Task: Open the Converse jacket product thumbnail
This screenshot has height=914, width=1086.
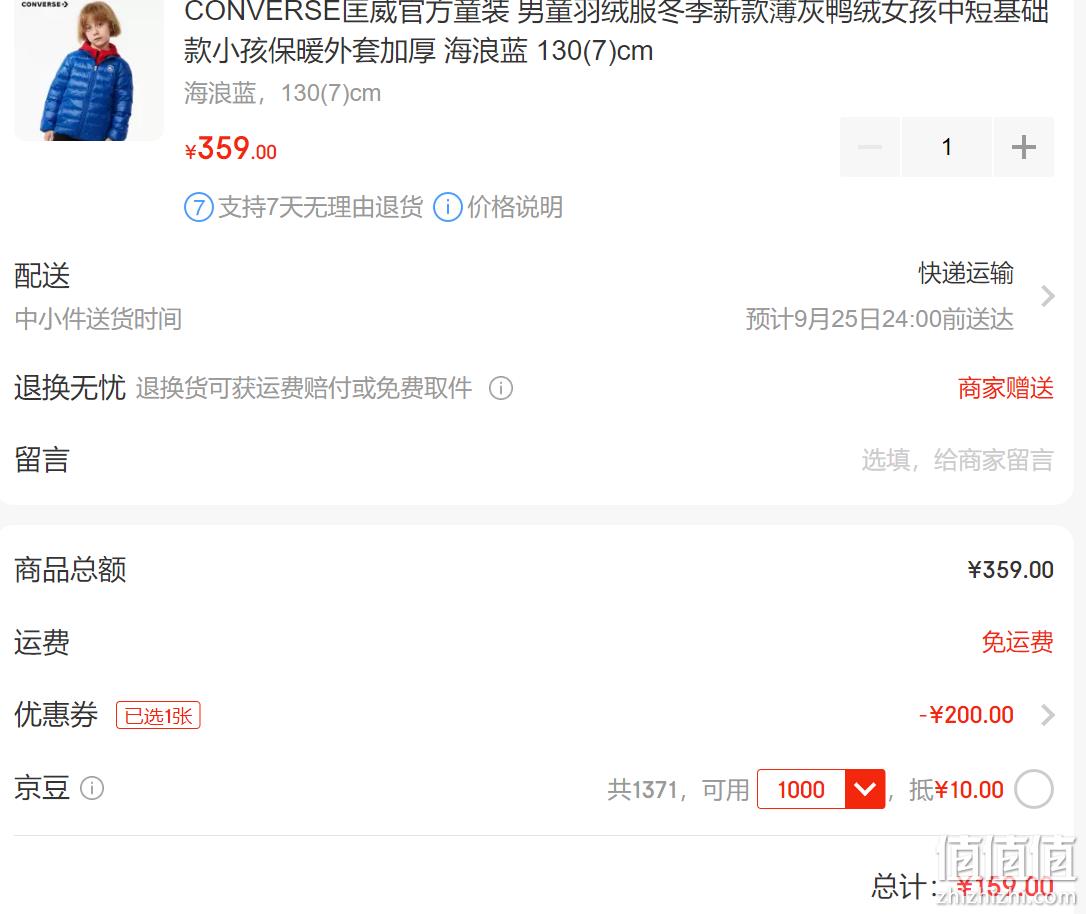Action: (89, 69)
